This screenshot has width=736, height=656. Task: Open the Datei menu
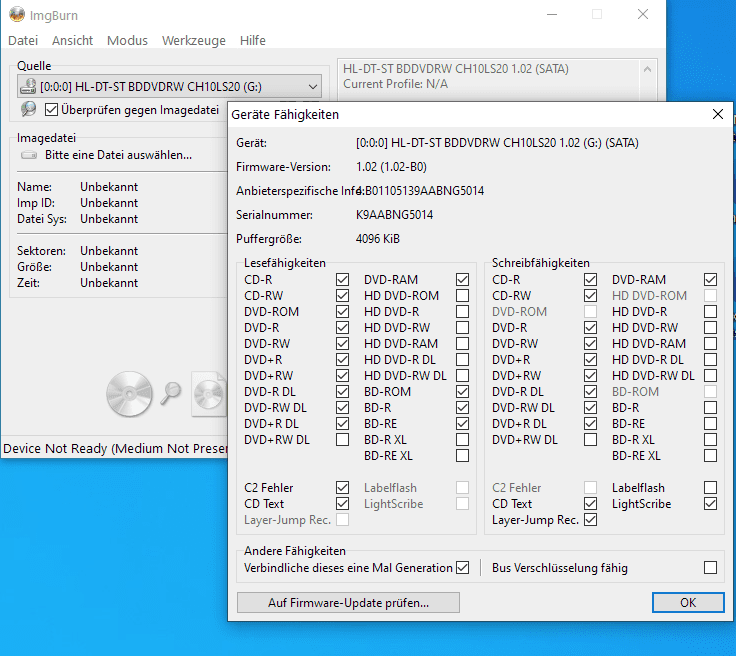23,40
